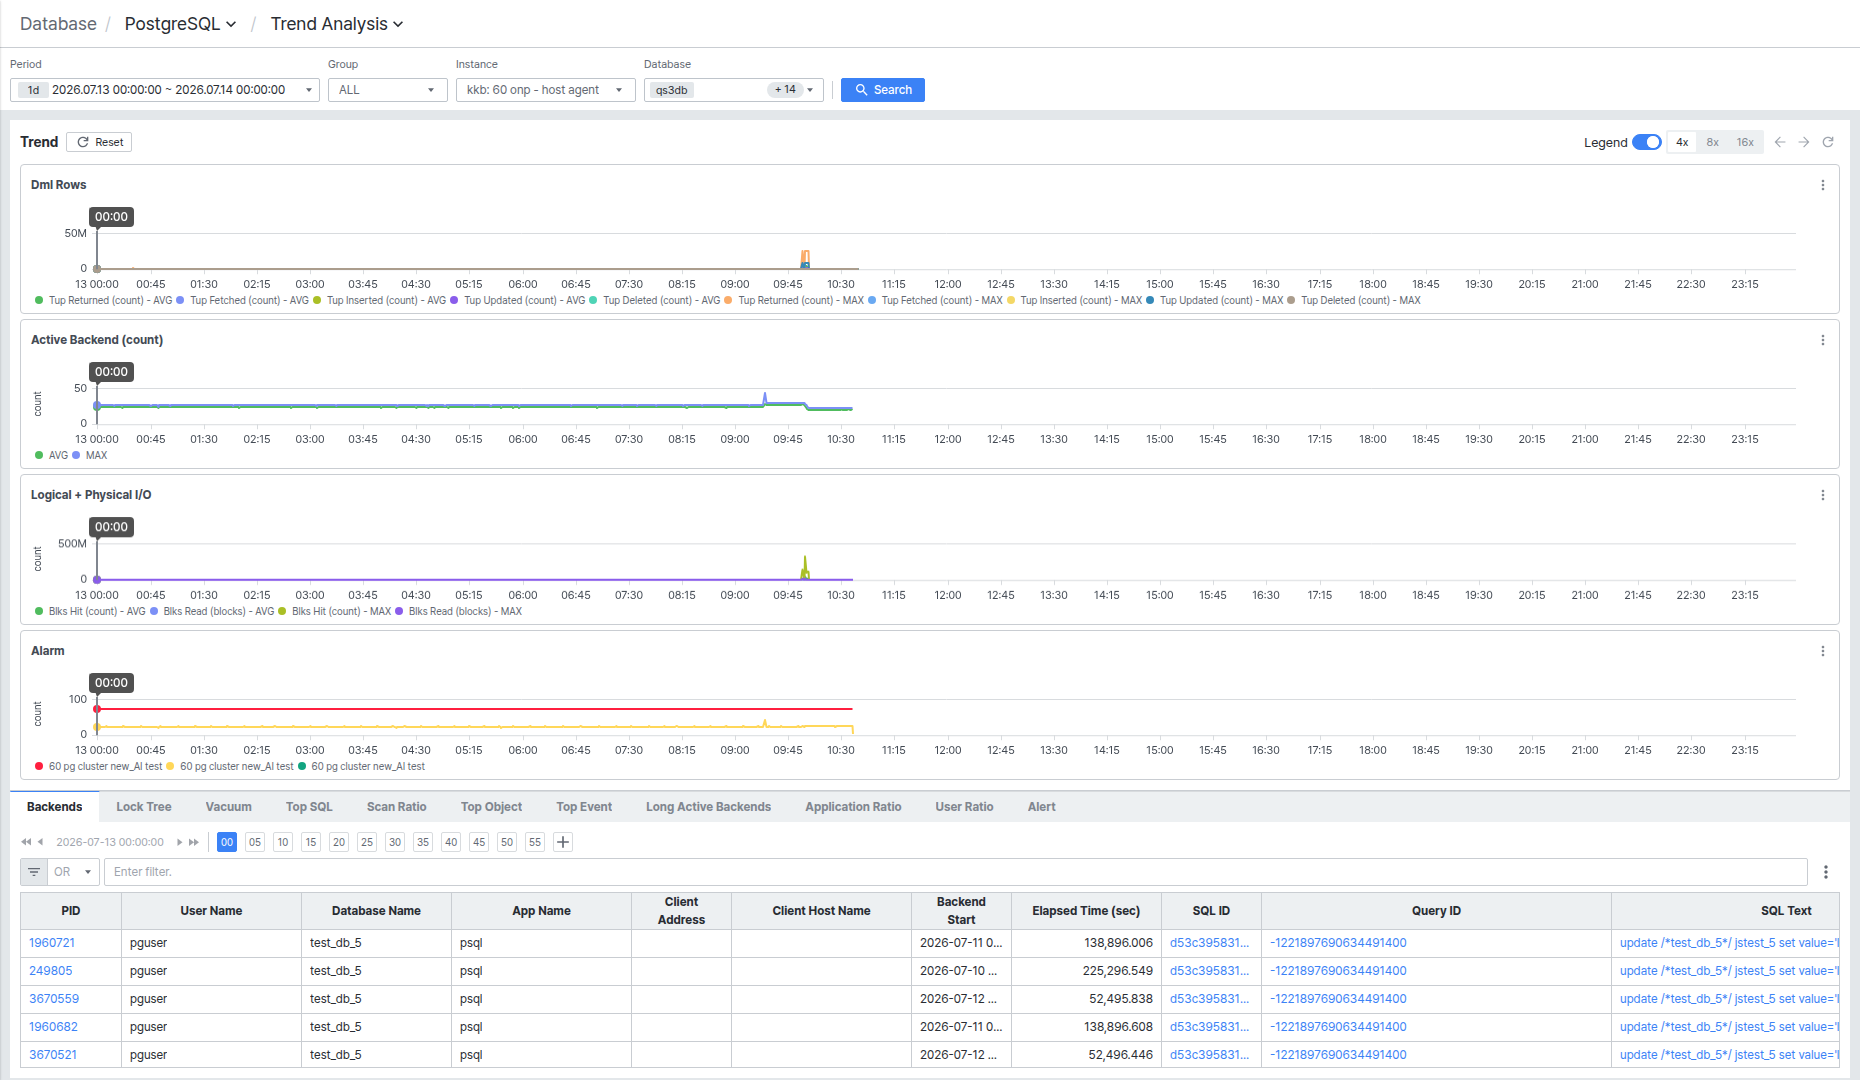Toggle the Legend switch off
Screen dimensions: 1860x1080
click(1647, 142)
